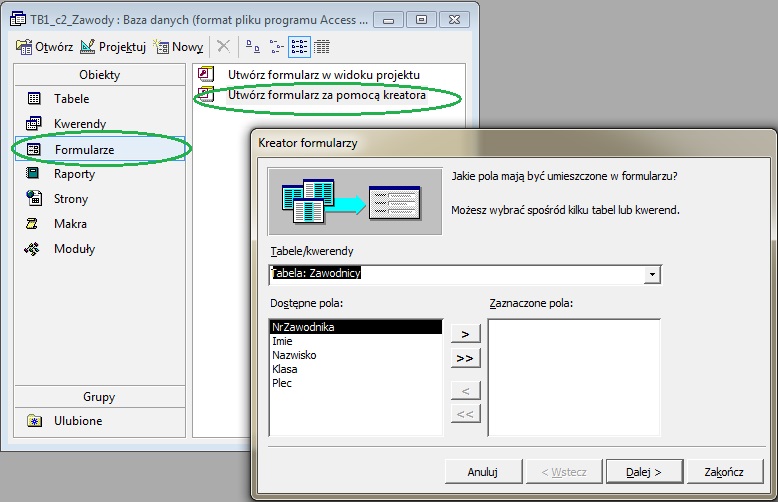
Task: Select Klasa in available fields
Action: (356, 369)
